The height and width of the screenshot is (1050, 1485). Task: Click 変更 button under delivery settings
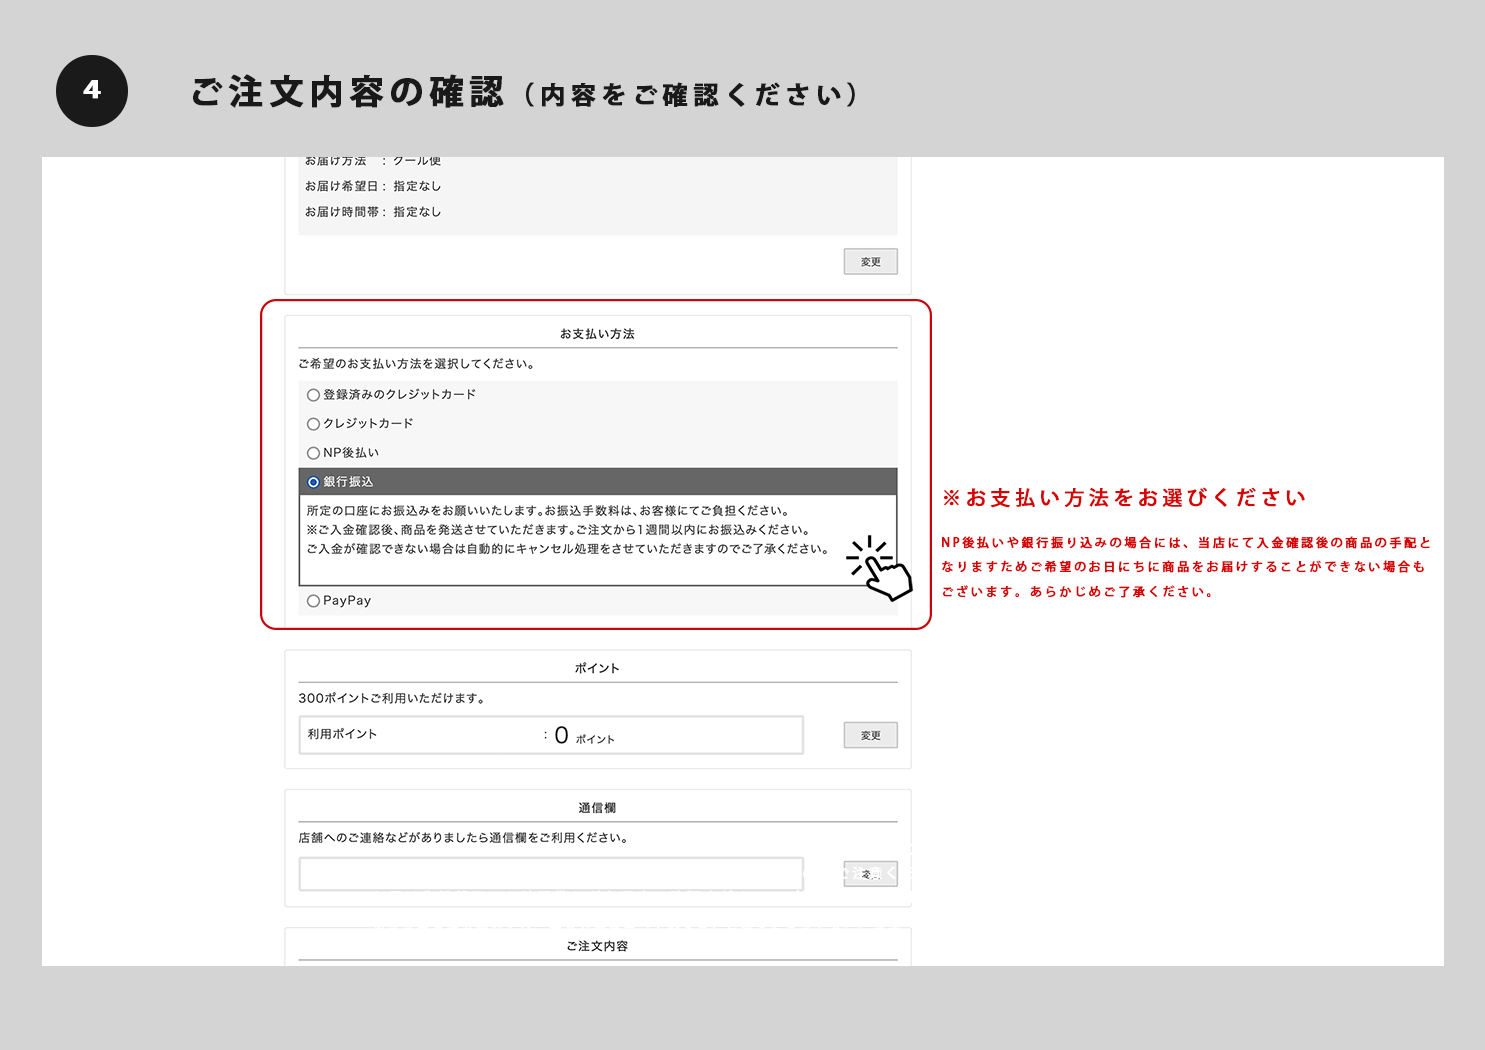pos(871,262)
